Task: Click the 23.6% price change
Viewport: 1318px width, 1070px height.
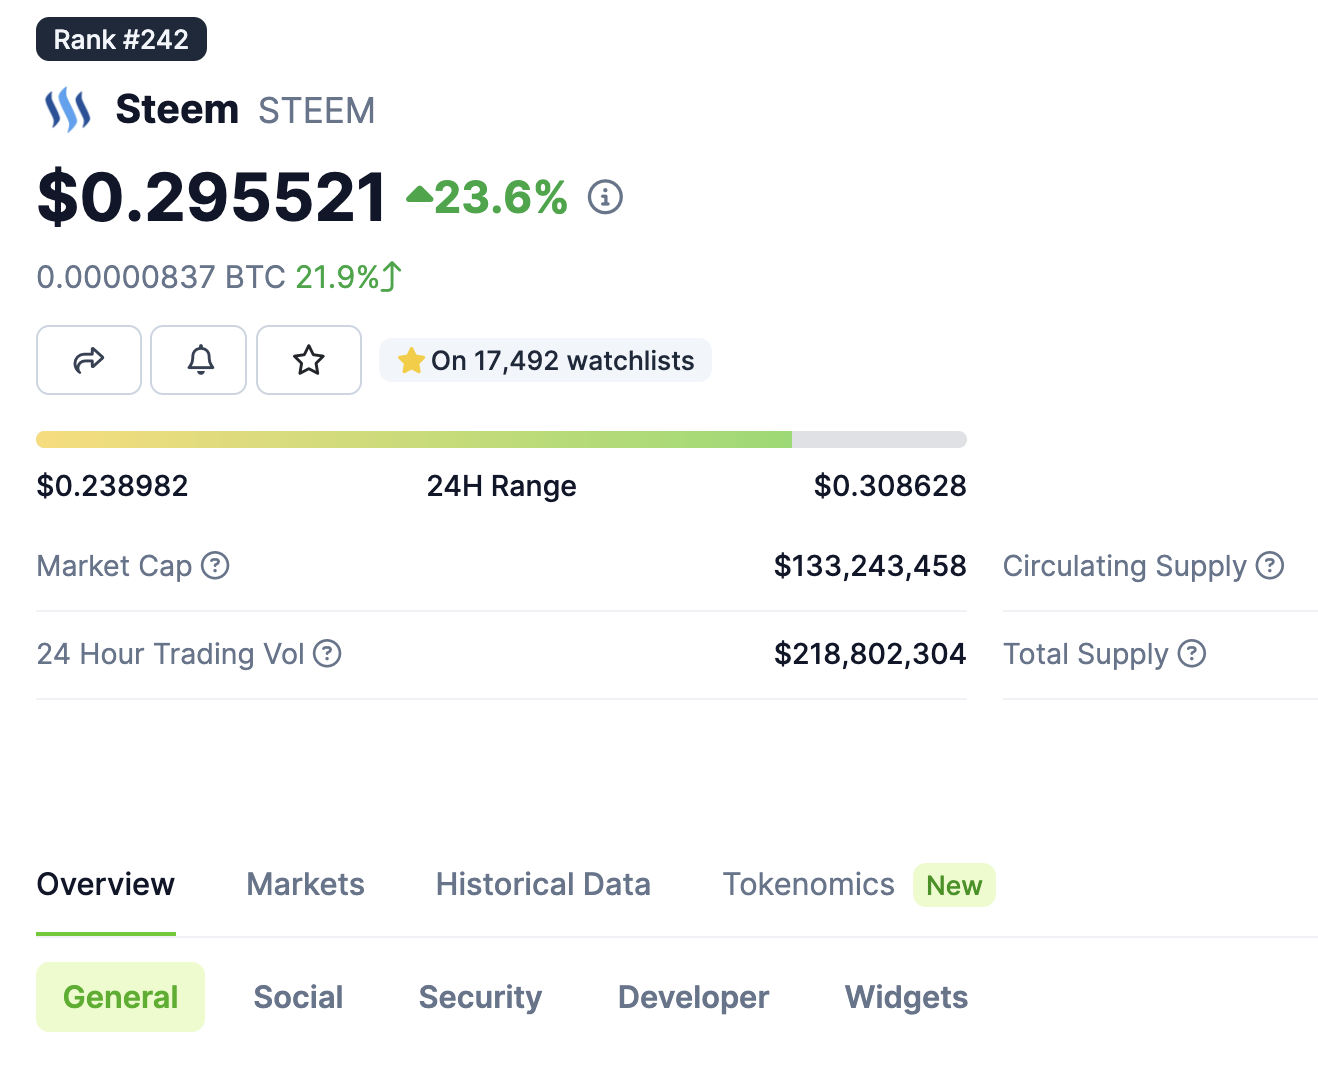Action: click(487, 197)
